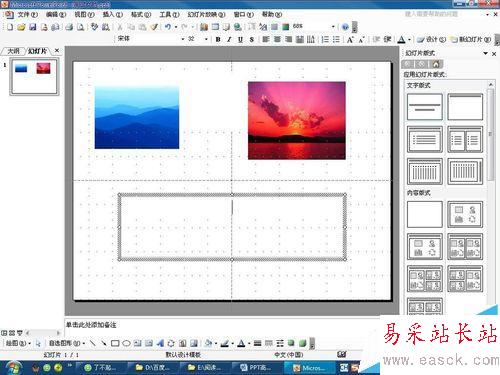Open the 插入 (Insert) menu

click(113, 14)
